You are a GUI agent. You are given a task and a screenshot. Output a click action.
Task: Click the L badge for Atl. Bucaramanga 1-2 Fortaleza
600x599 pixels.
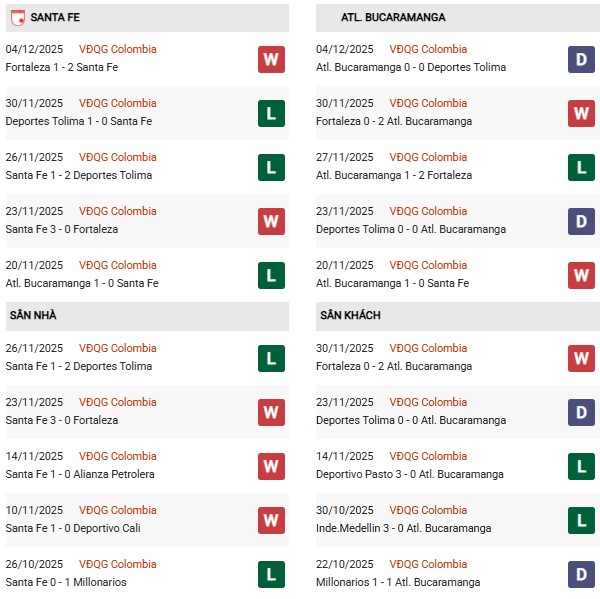coord(581,167)
